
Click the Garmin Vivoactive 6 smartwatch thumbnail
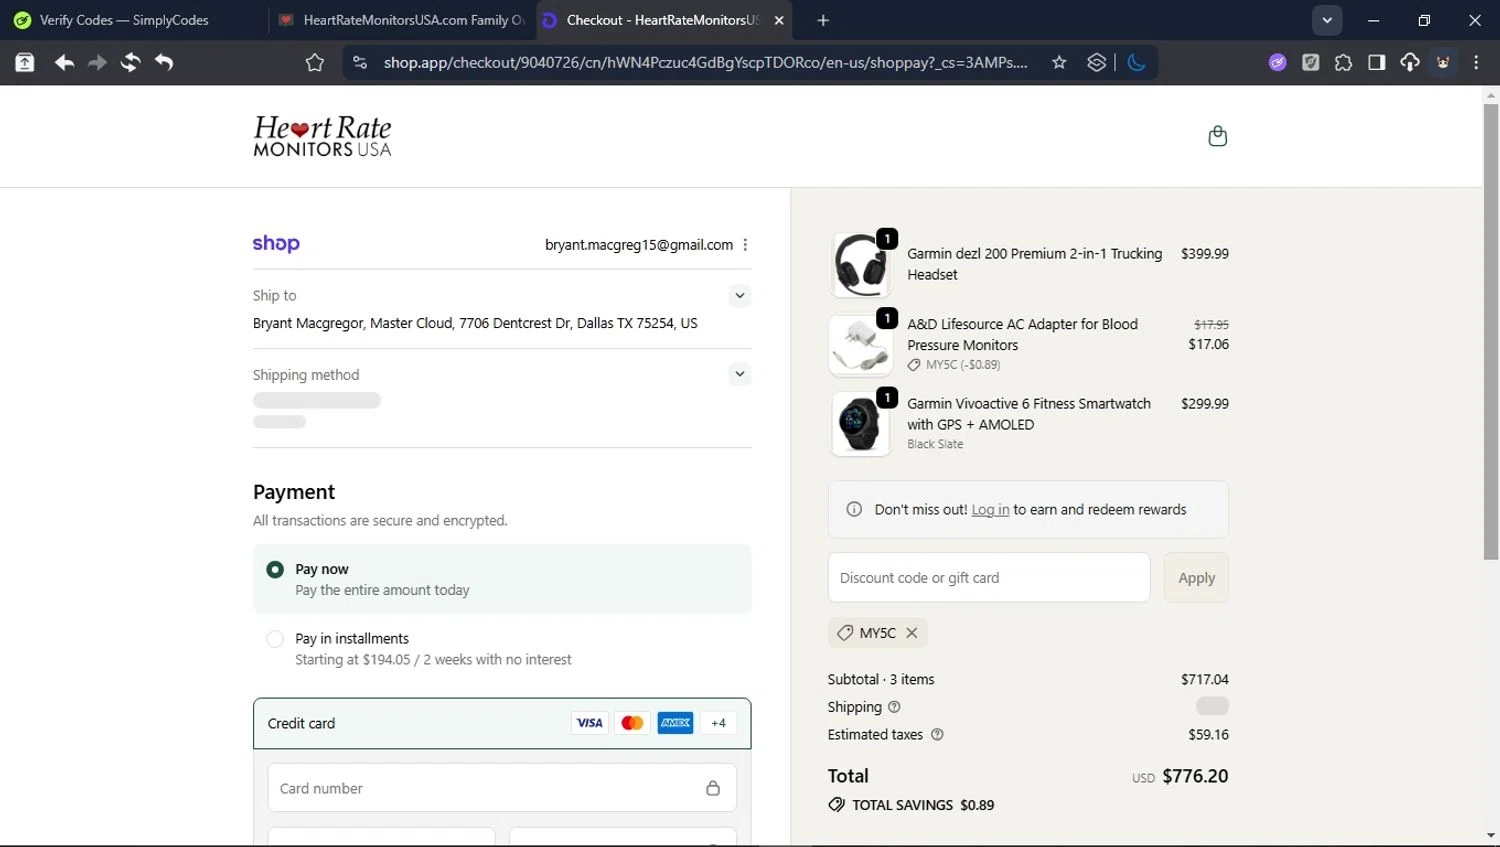pyautogui.click(x=861, y=424)
